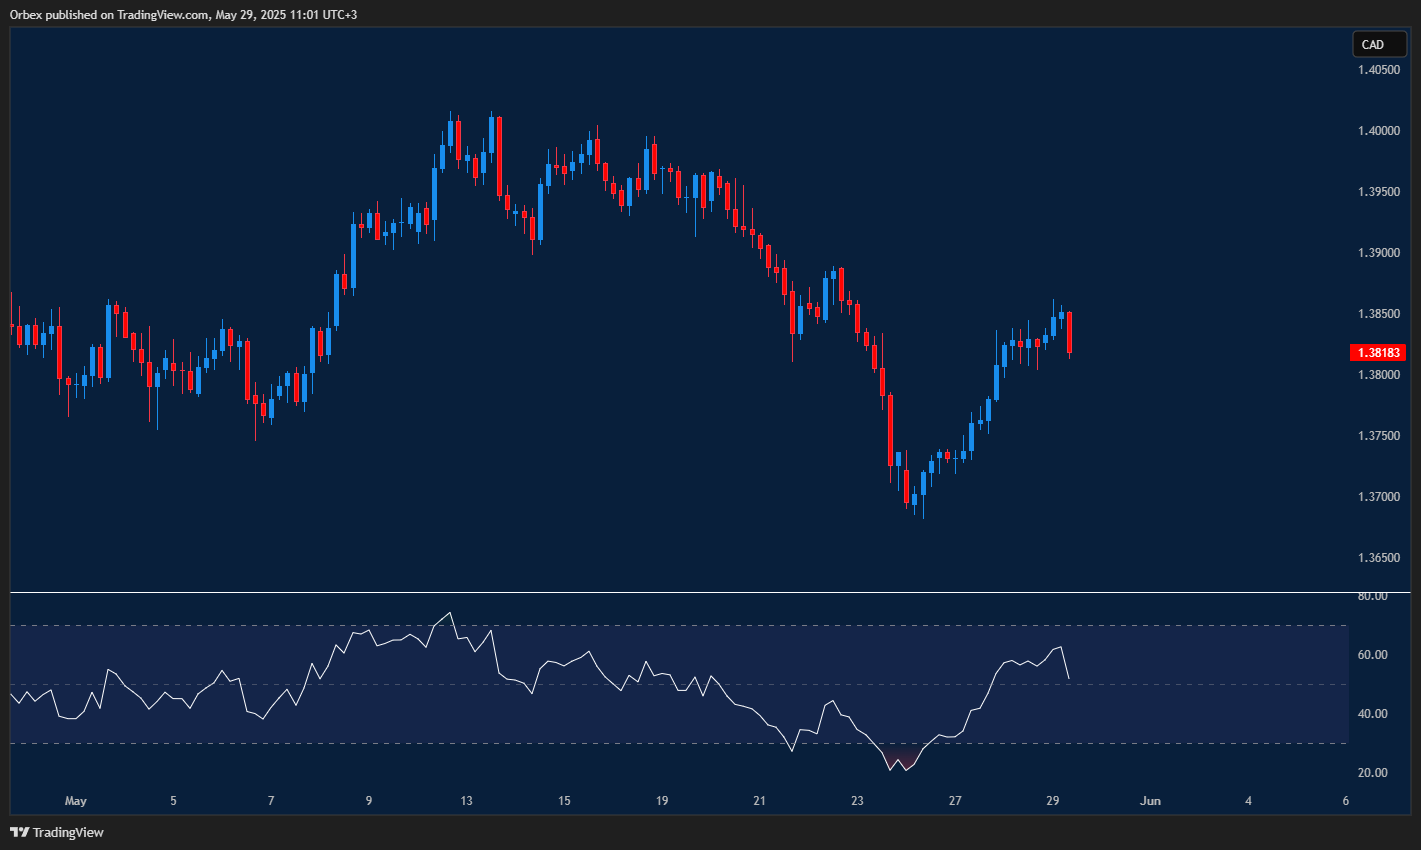
Task: Click the CAD currency badge
Action: pos(1378,44)
